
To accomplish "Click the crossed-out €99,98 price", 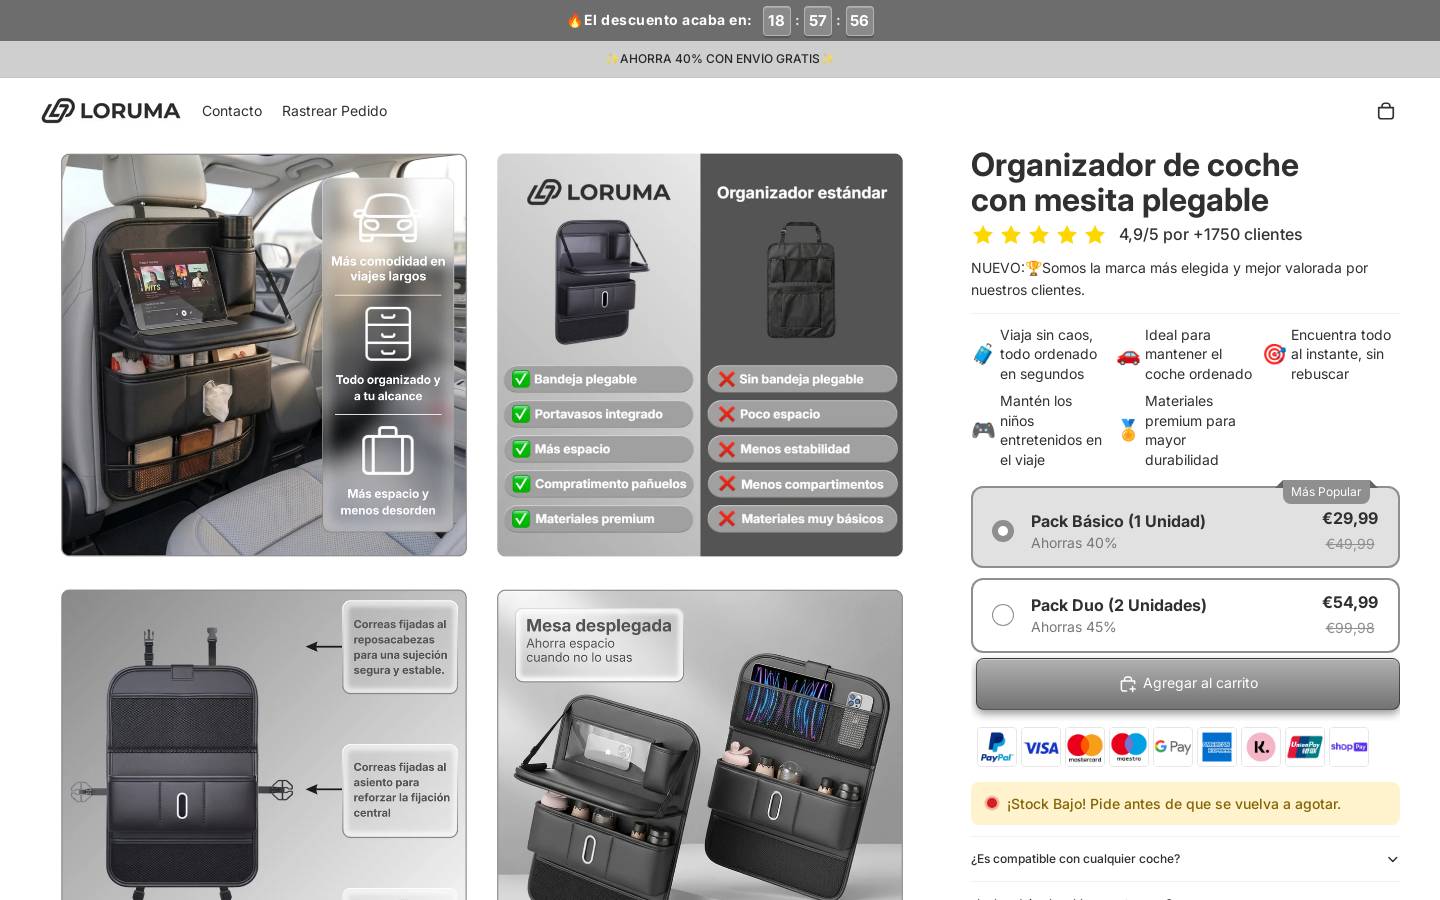I will coord(1350,628).
